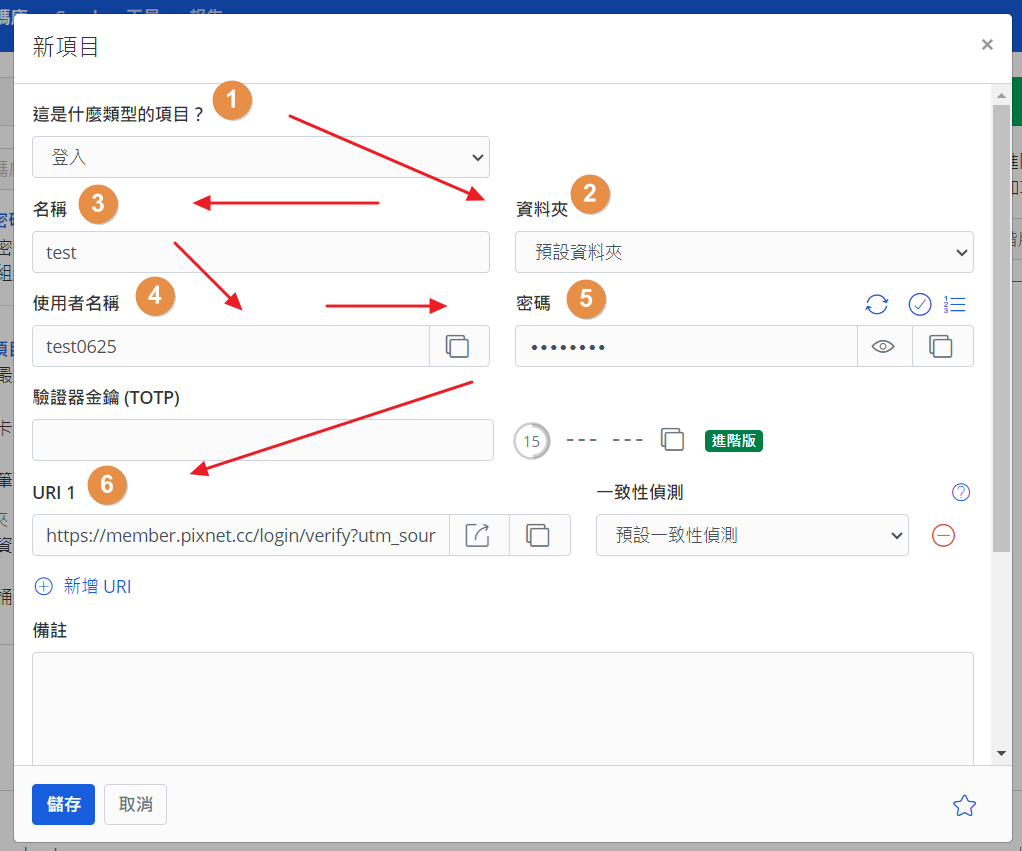Image resolution: width=1022 pixels, height=851 pixels.
Task: Focus the 驗證器金鑰 (TOTP) field
Action: coord(263,440)
